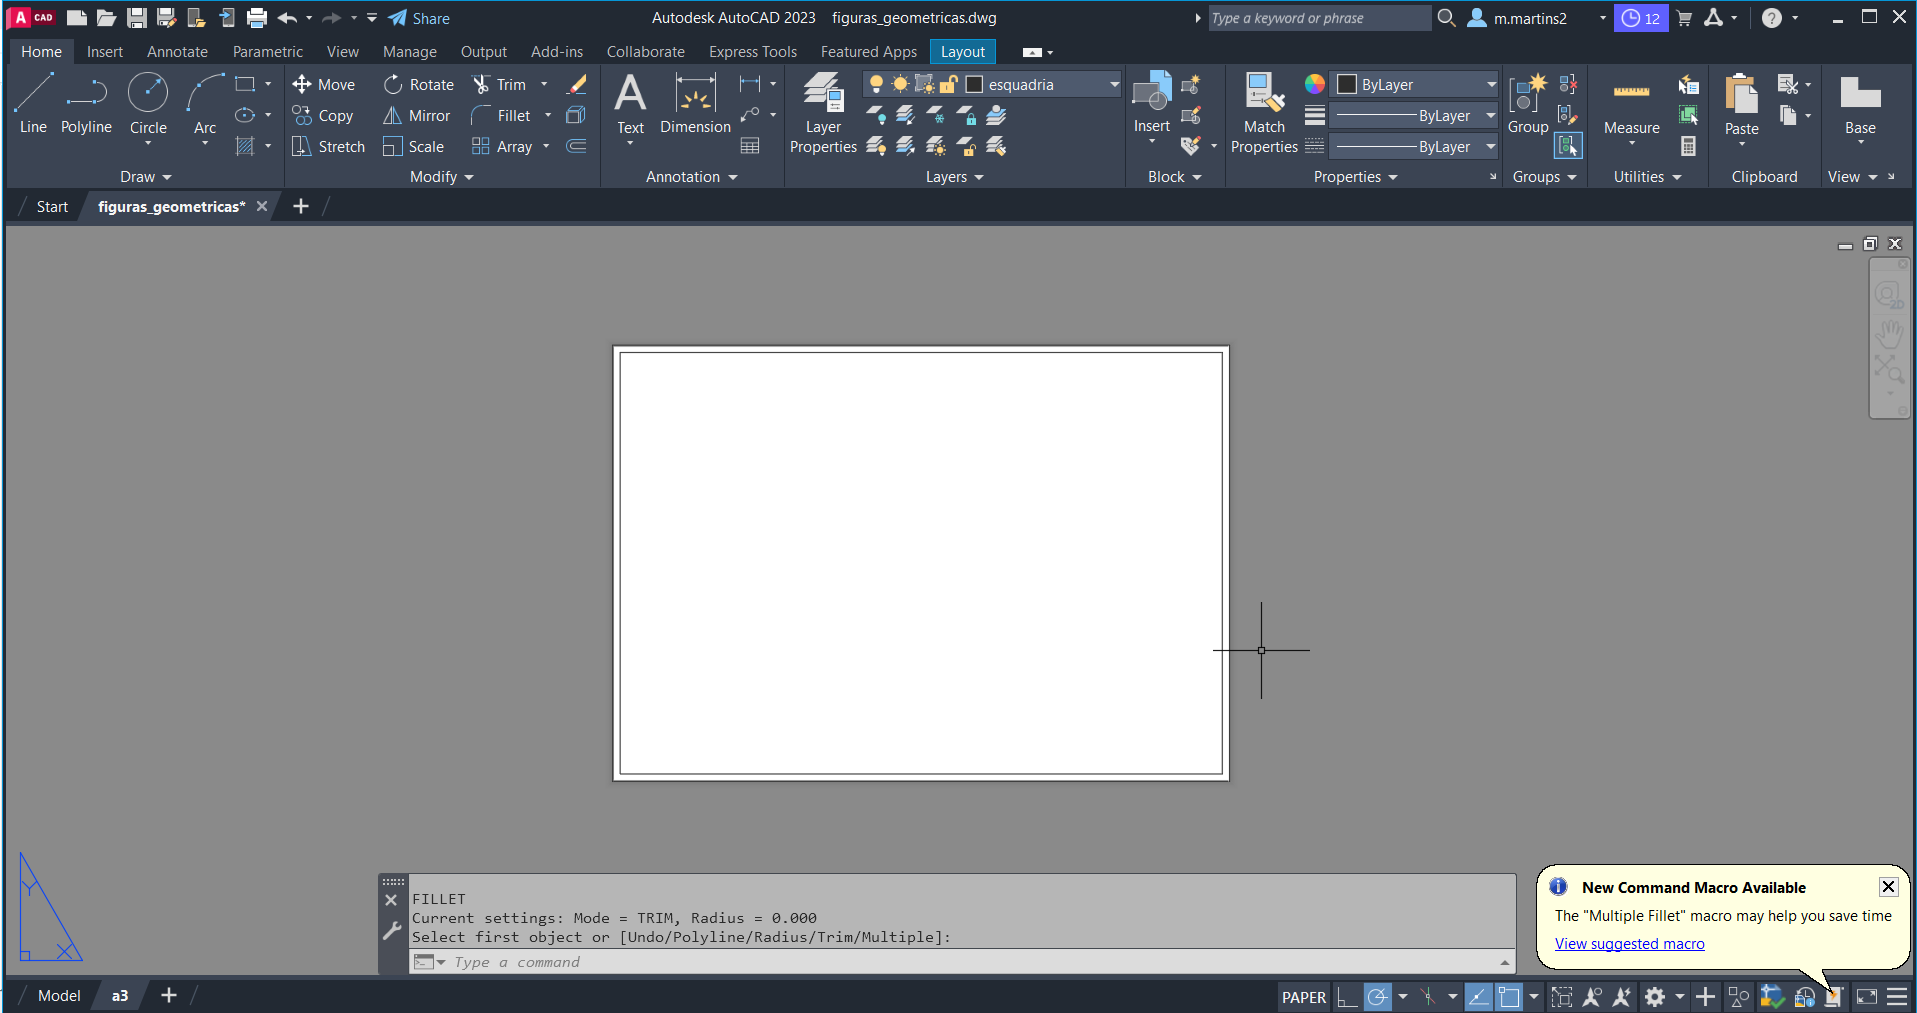
Task: Activate the Polyline tool
Action: pyautogui.click(x=86, y=102)
